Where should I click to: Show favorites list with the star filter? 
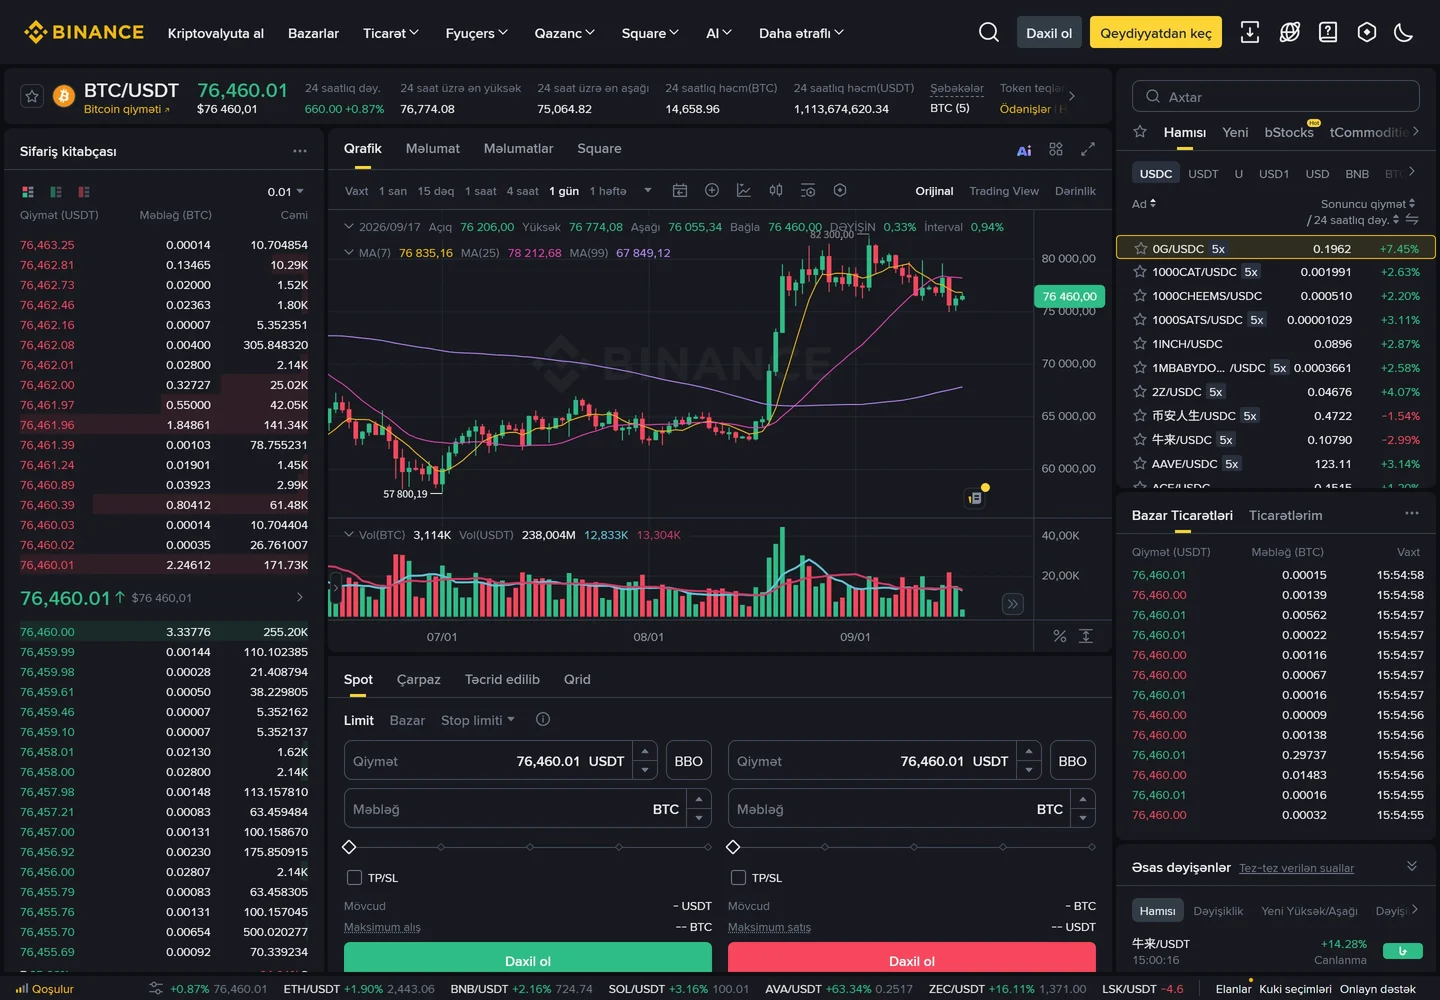point(1140,132)
